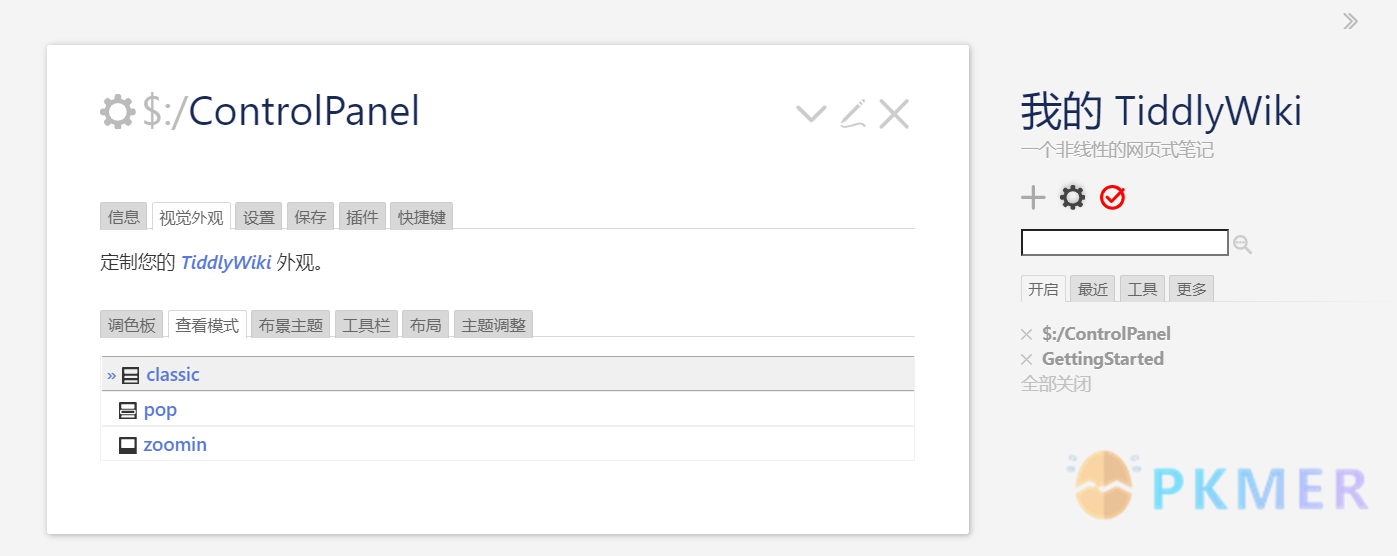This screenshot has width=1397, height=556.
Task: Close the ControlPanel tiddler with X icon
Action: point(894,114)
